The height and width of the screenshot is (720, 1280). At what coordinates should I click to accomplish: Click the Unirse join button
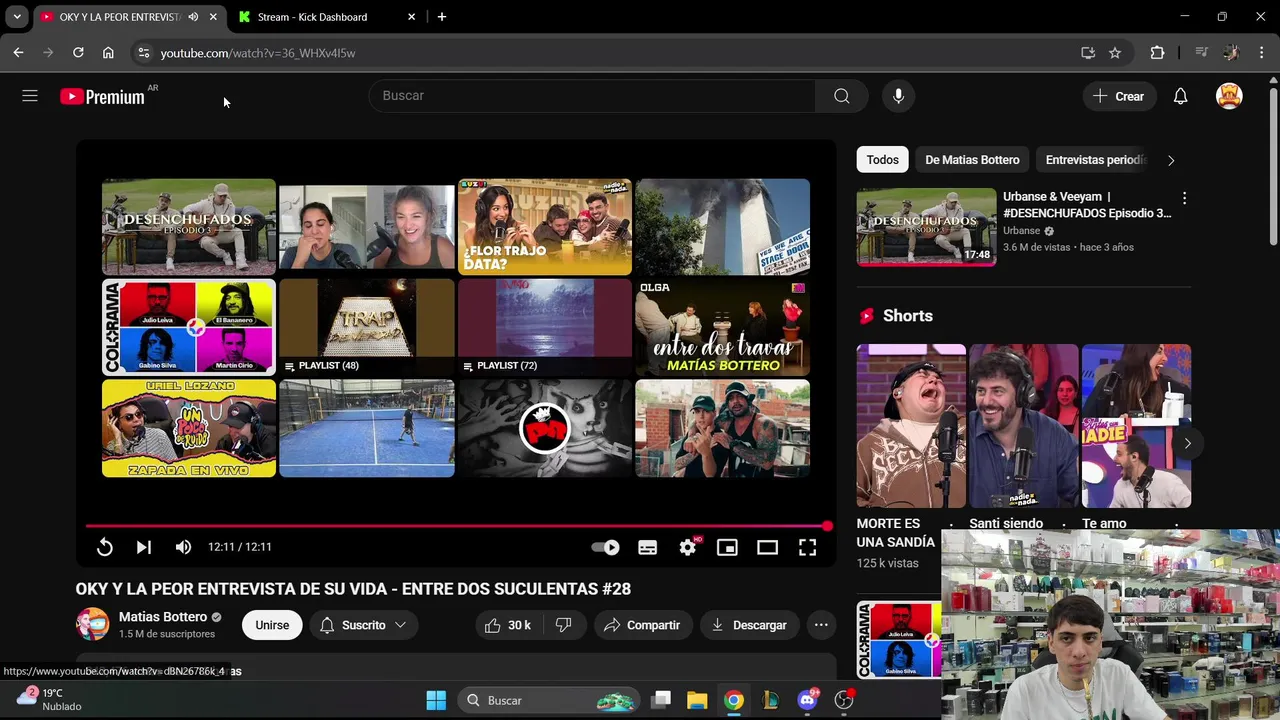pyautogui.click(x=272, y=625)
